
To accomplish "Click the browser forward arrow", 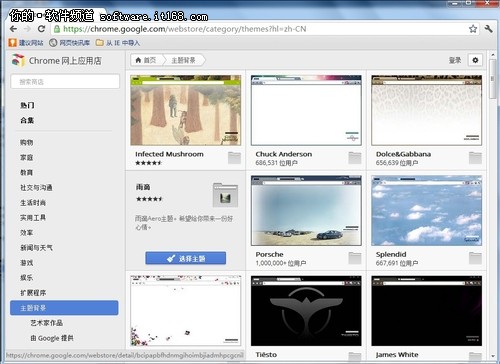I will pyautogui.click(x=27, y=29).
